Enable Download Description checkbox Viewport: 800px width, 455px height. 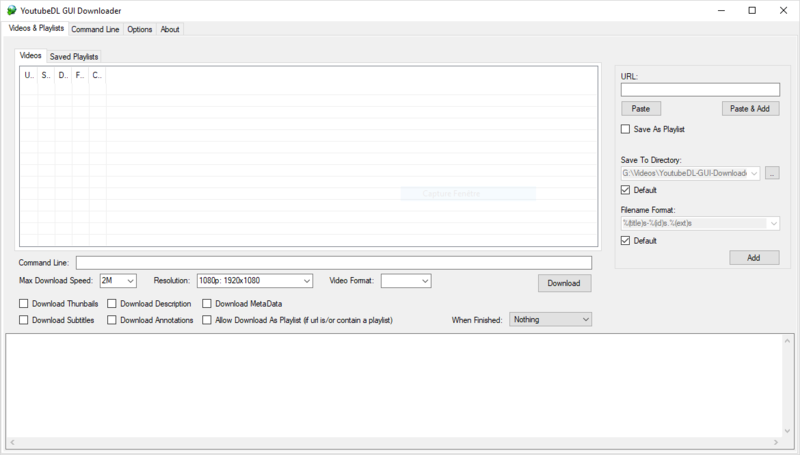coord(112,304)
